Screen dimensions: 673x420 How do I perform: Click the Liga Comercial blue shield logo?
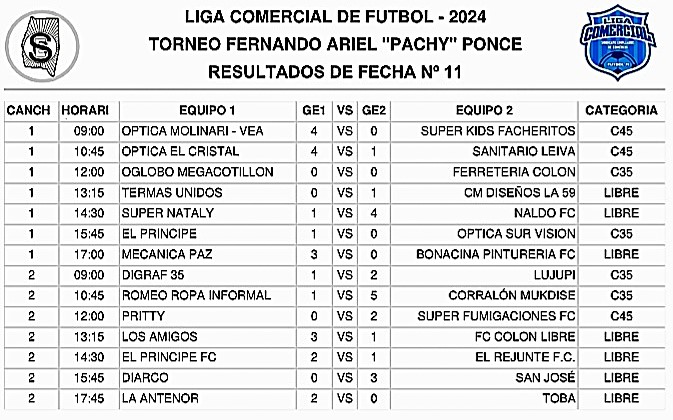(x=618, y=42)
